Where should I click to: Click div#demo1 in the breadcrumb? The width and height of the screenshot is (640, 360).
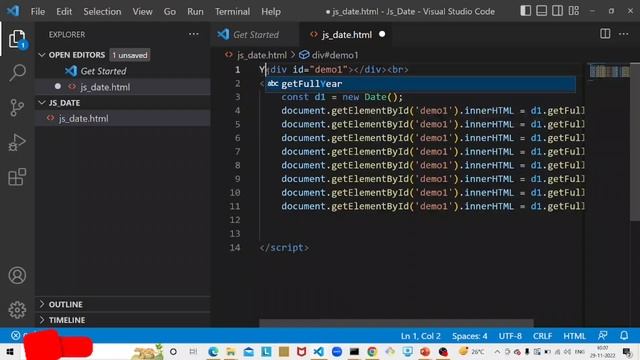click(335, 55)
